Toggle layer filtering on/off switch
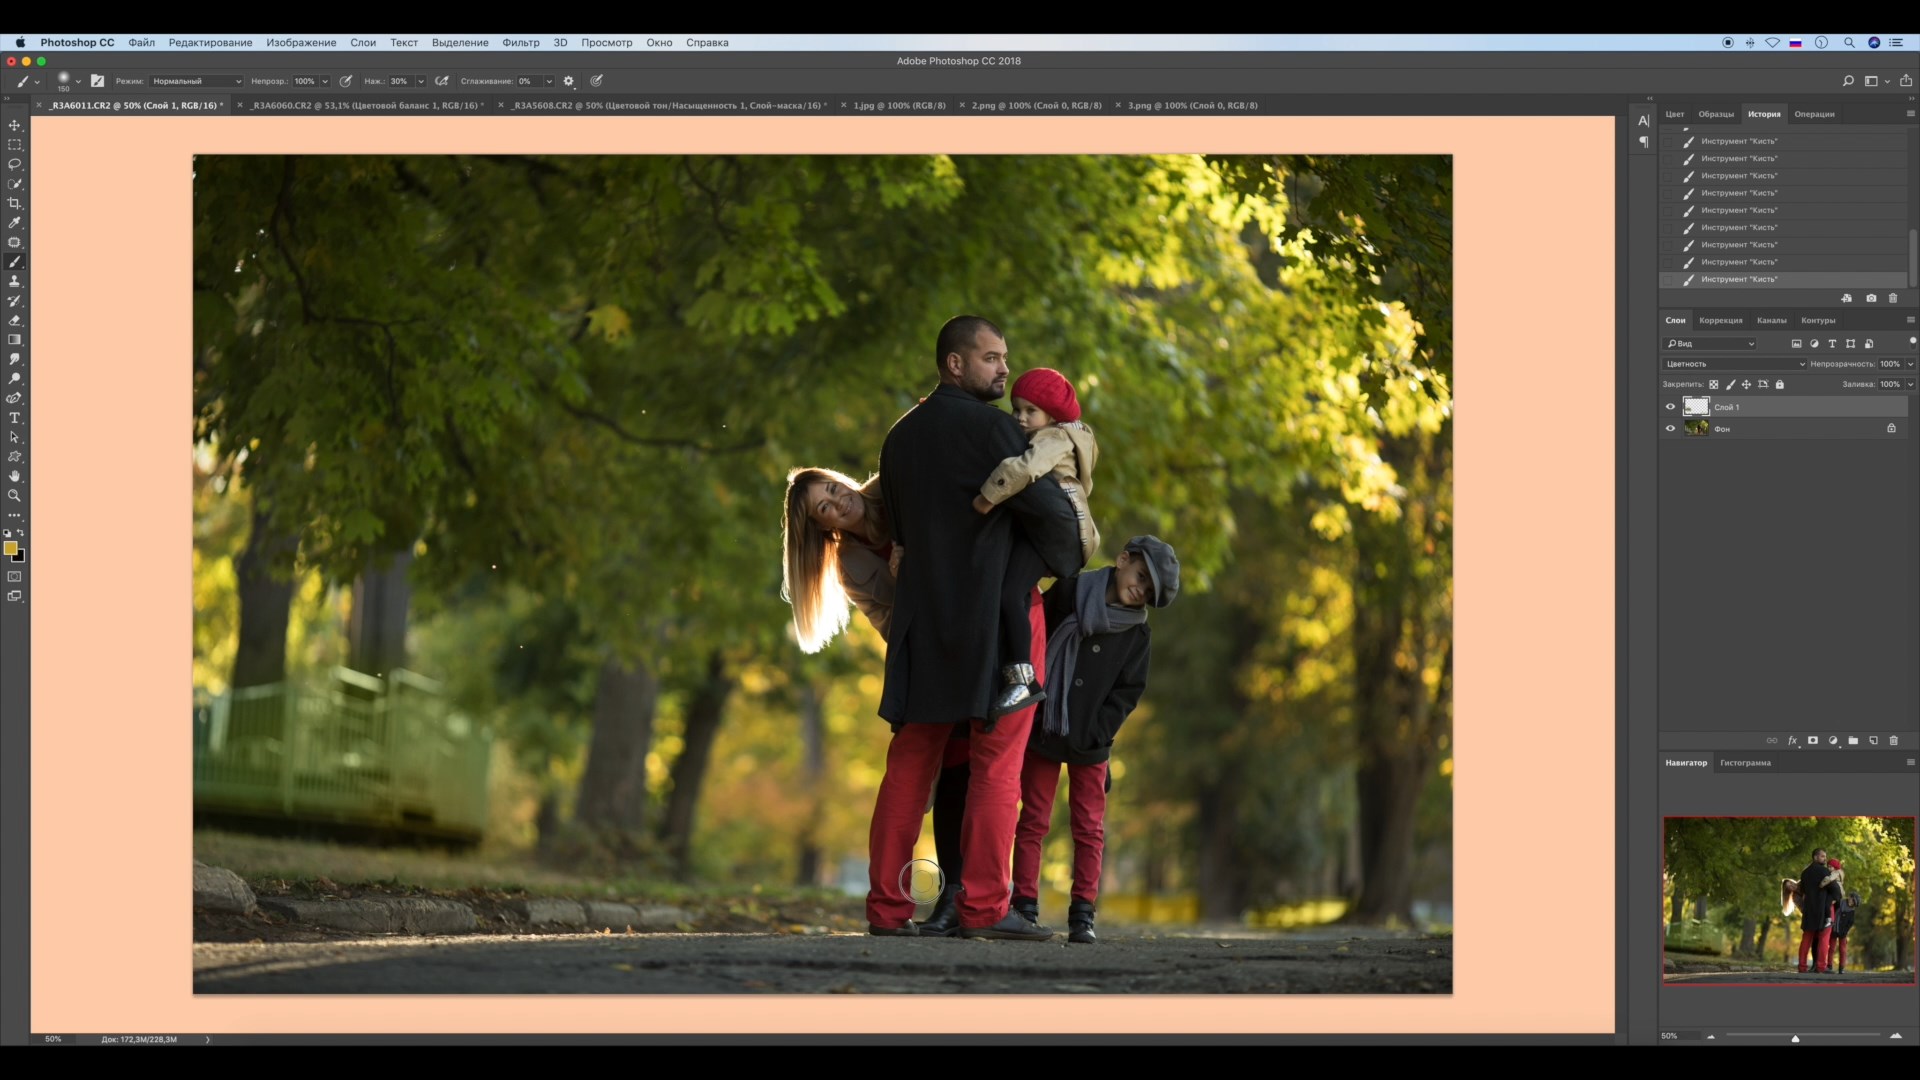The height and width of the screenshot is (1080, 1920). (1912, 342)
